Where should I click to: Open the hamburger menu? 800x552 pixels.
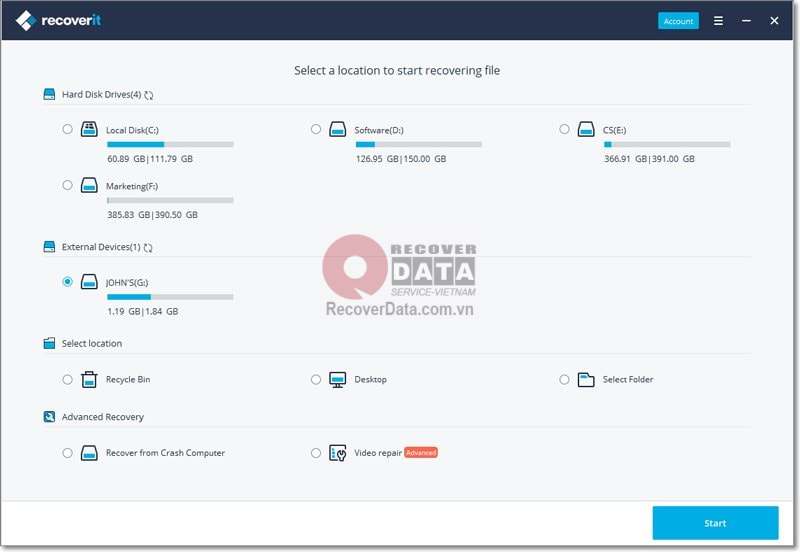coord(718,21)
